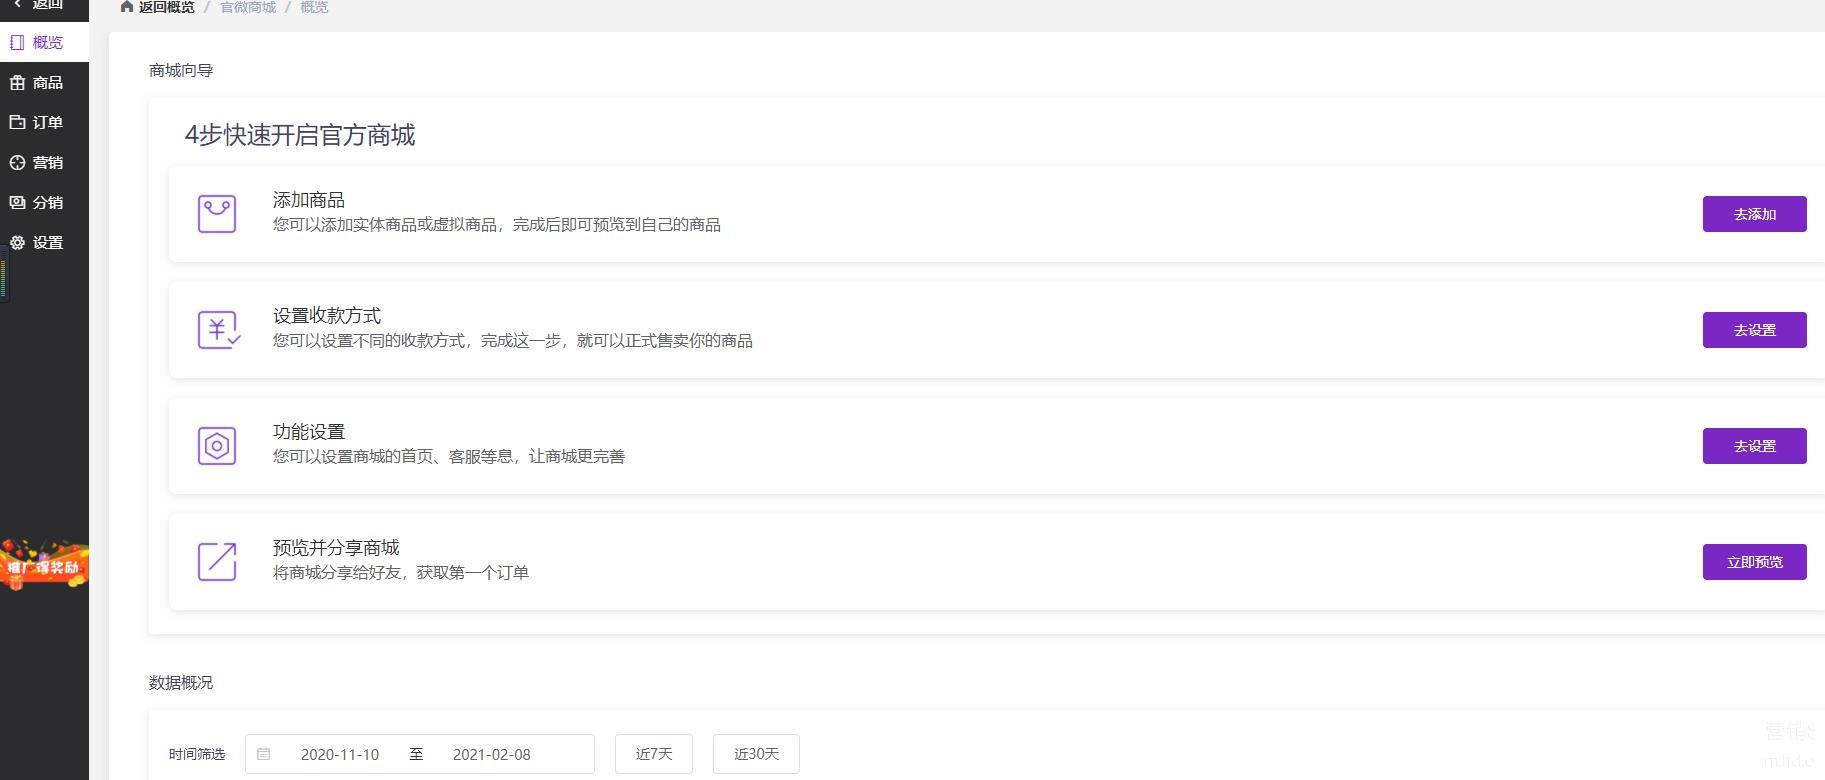The height and width of the screenshot is (780, 1825).
Task: Click the shopping bag icon for 添加商品
Action: click(x=217, y=214)
